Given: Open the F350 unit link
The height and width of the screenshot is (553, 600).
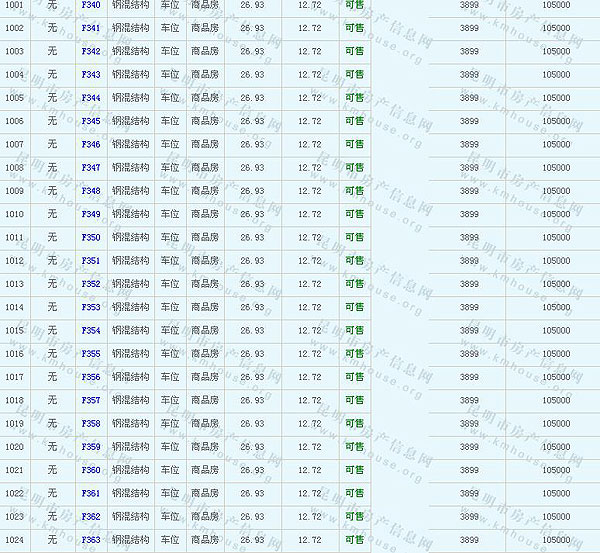Looking at the screenshot, I should [x=90, y=237].
